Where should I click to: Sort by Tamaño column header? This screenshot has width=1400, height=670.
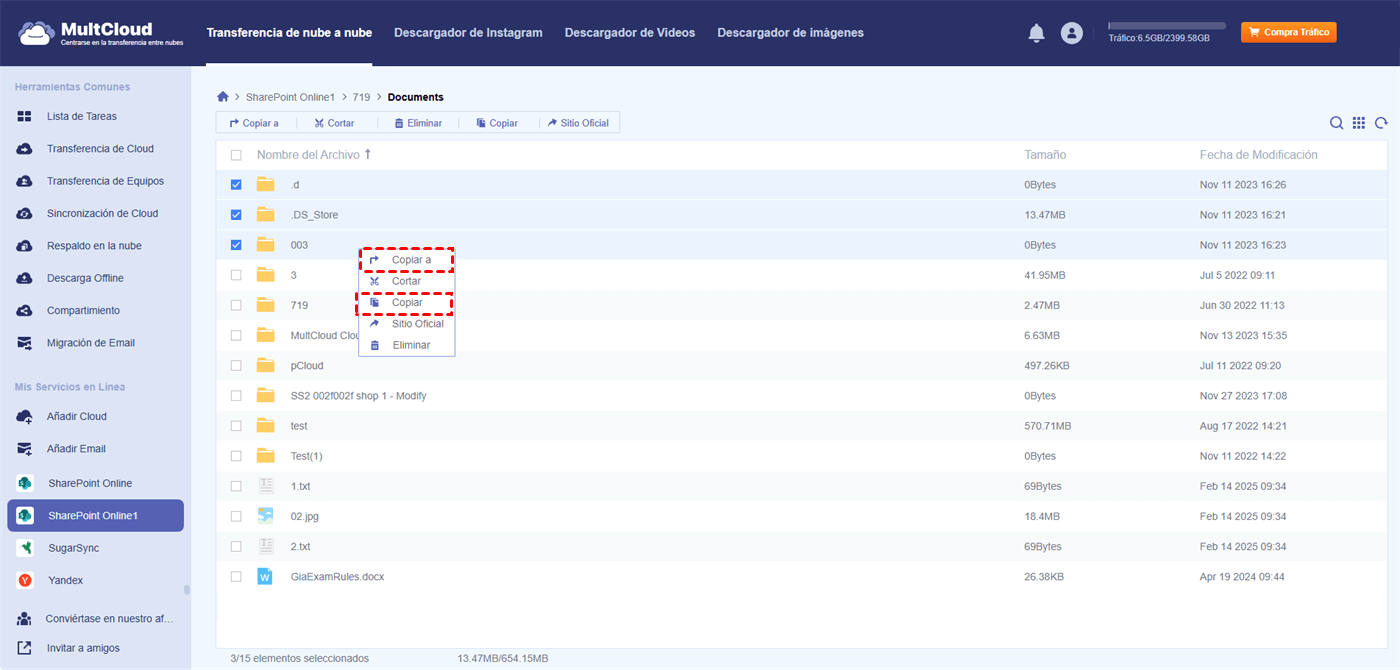[1045, 155]
